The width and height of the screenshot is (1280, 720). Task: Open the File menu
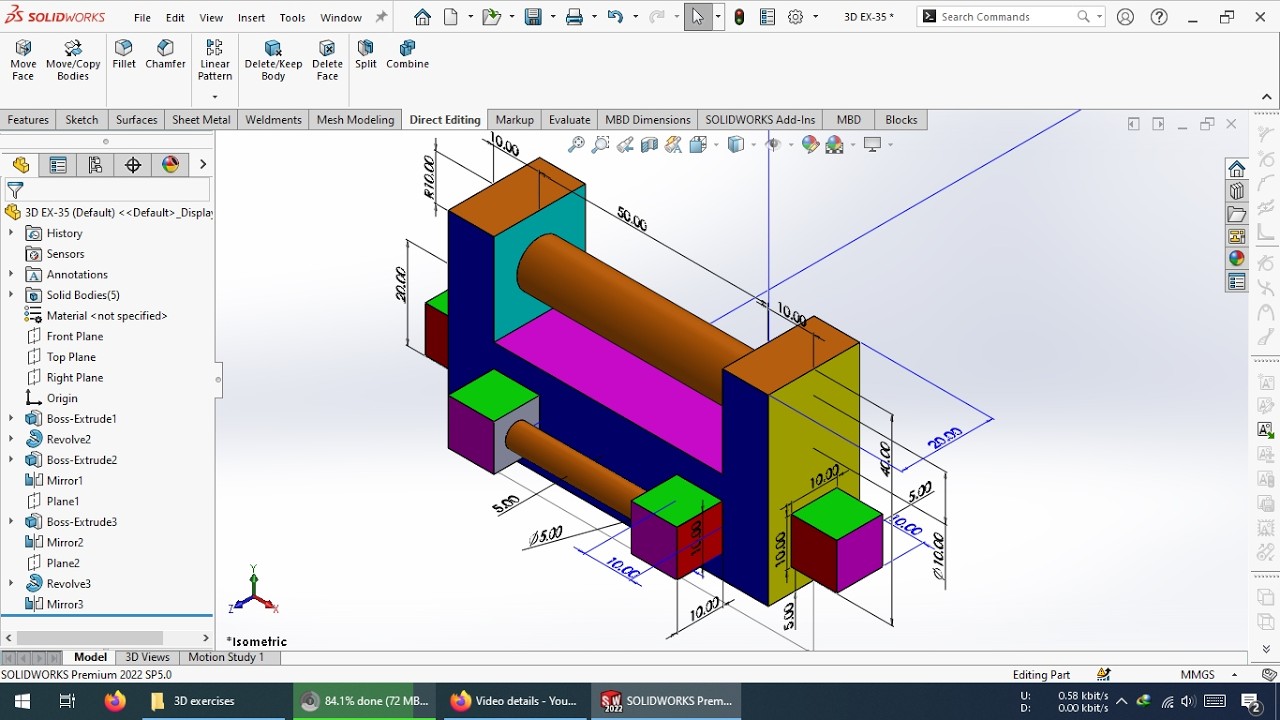click(x=142, y=17)
